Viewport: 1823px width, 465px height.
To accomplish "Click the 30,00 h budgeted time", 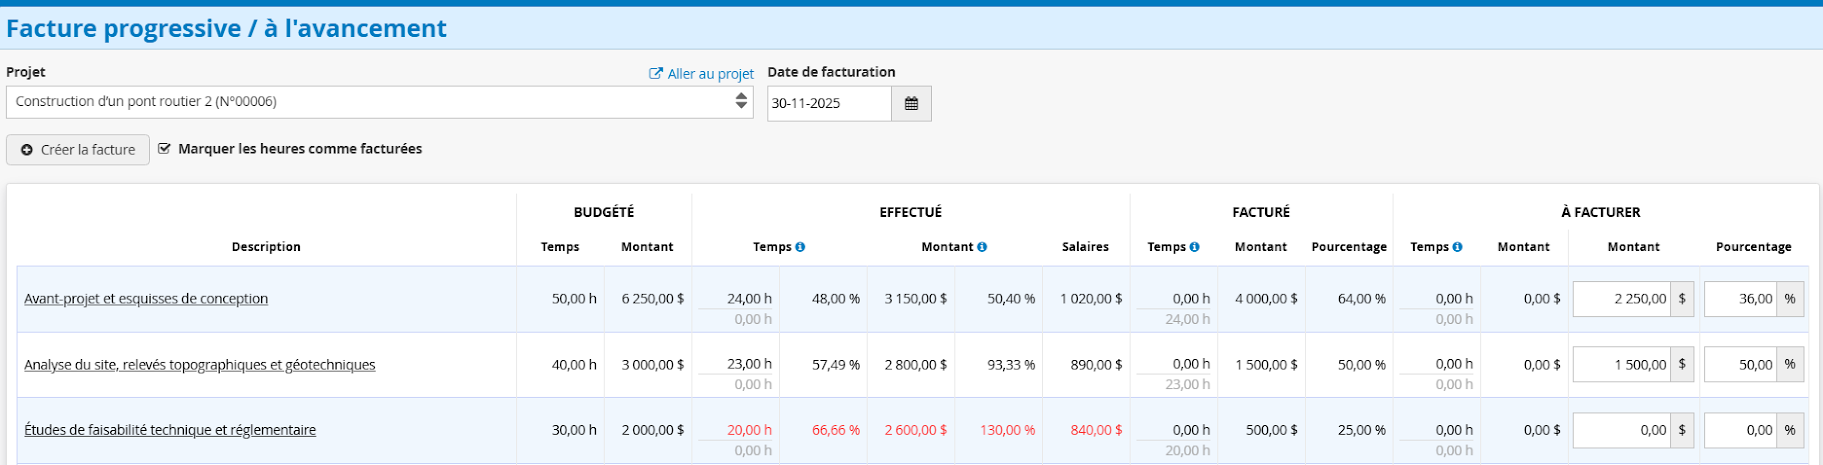I will pos(574,430).
